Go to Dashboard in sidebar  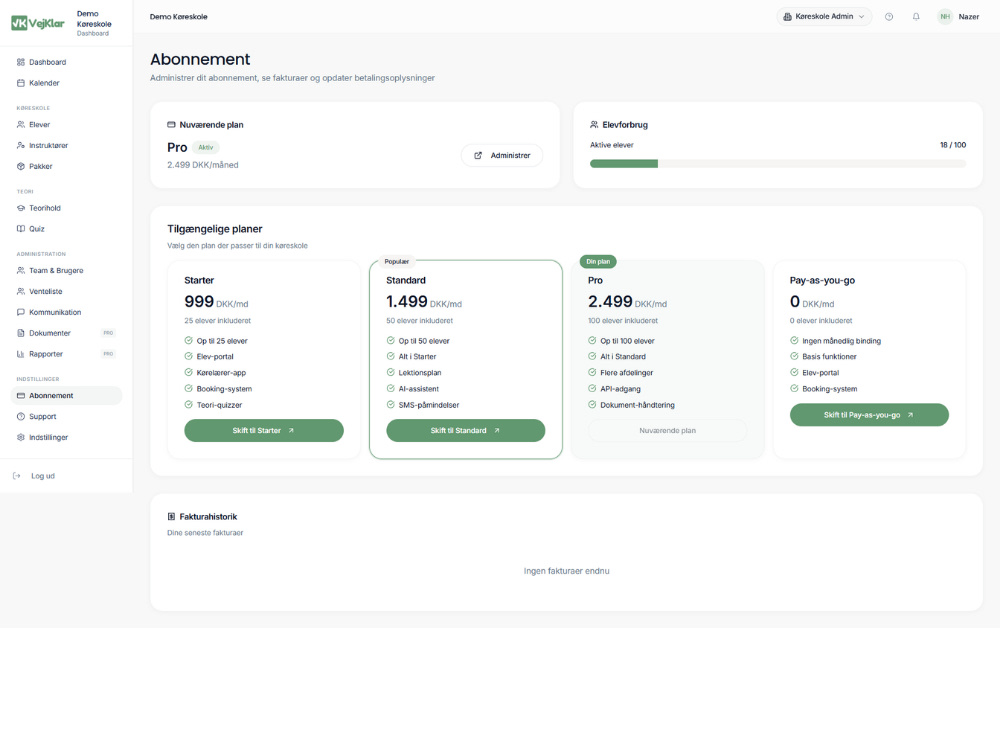coord(66,62)
